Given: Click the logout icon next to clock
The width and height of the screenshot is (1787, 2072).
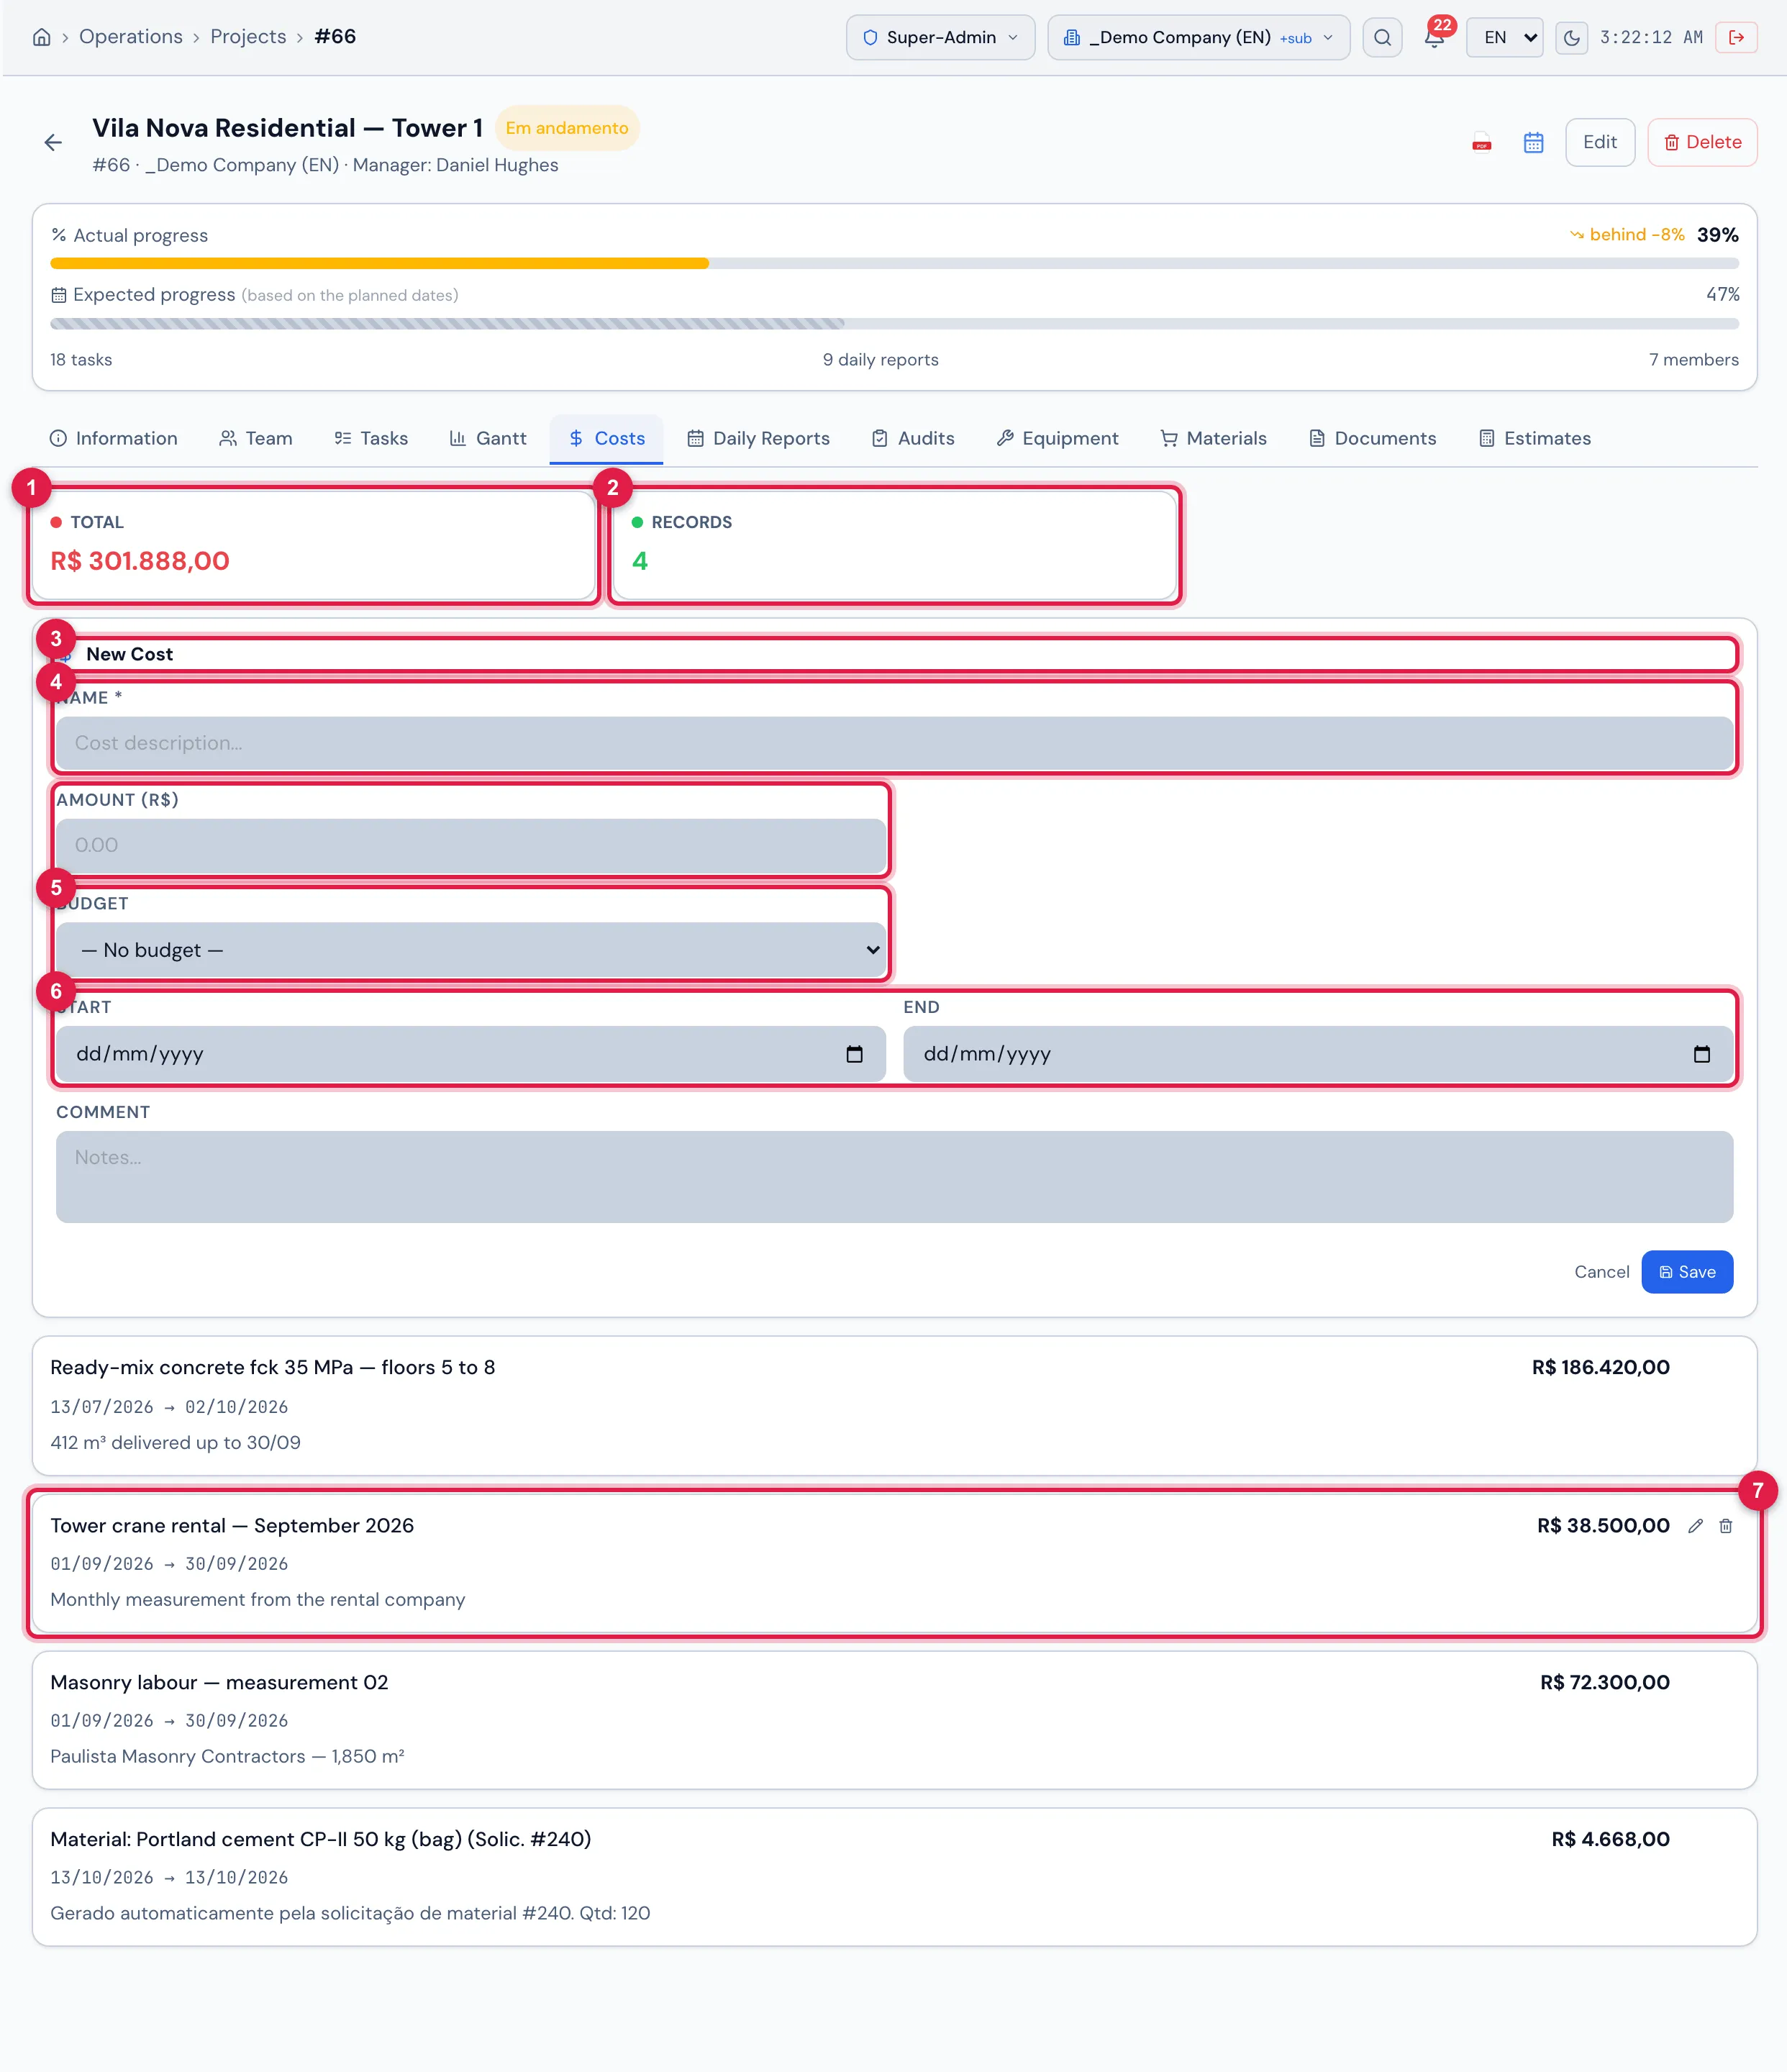Looking at the screenshot, I should [1736, 37].
